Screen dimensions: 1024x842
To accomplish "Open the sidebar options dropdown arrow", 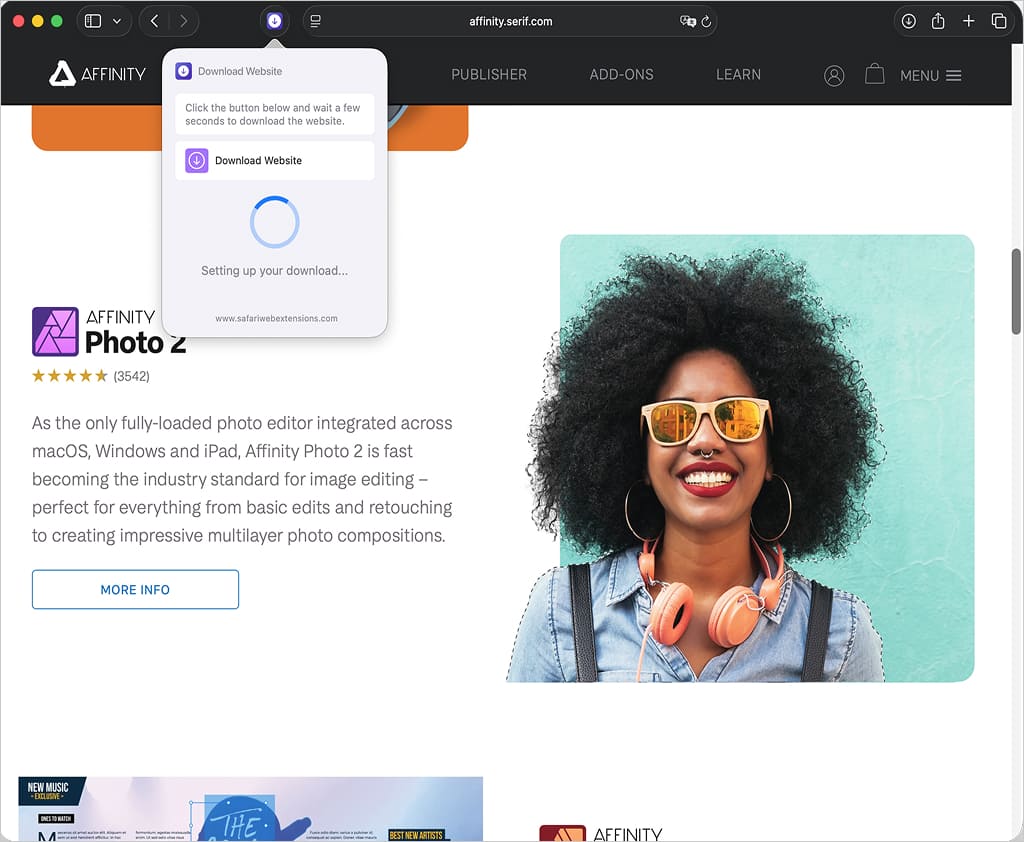I will pyautogui.click(x=118, y=21).
